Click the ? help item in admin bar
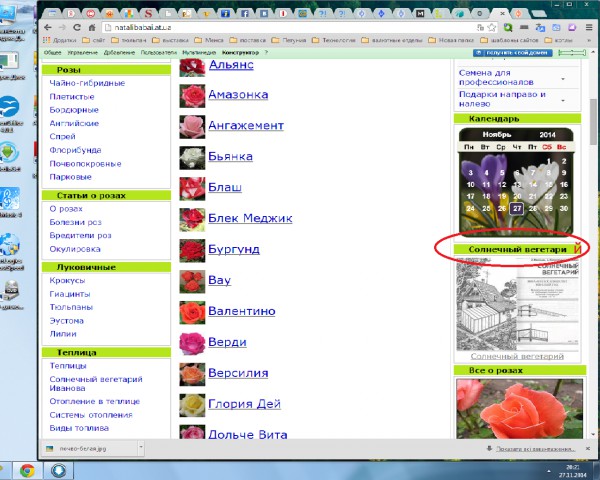This screenshot has width=600, height=480. coord(266,52)
